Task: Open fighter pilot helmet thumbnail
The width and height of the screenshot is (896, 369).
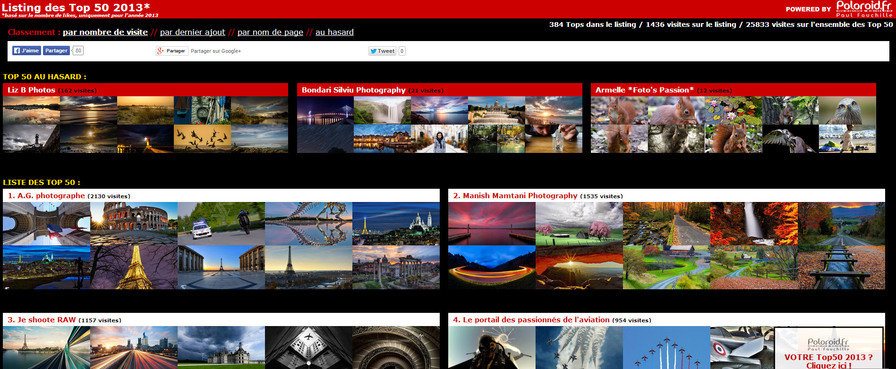Action: 491,347
